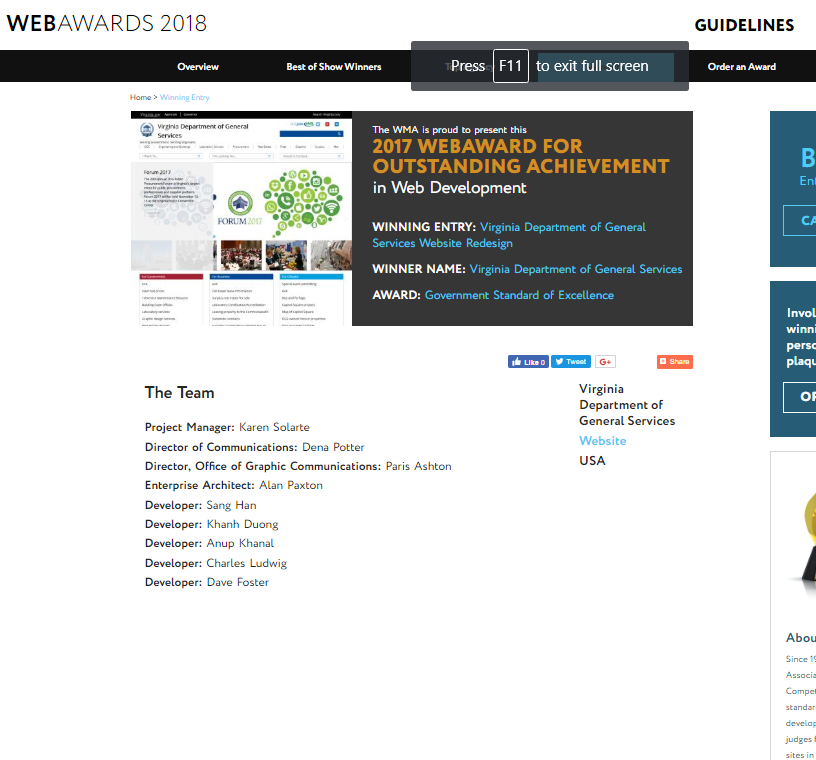Click the Facebook Like button
Viewport: 816px width, 760px height.
528,362
